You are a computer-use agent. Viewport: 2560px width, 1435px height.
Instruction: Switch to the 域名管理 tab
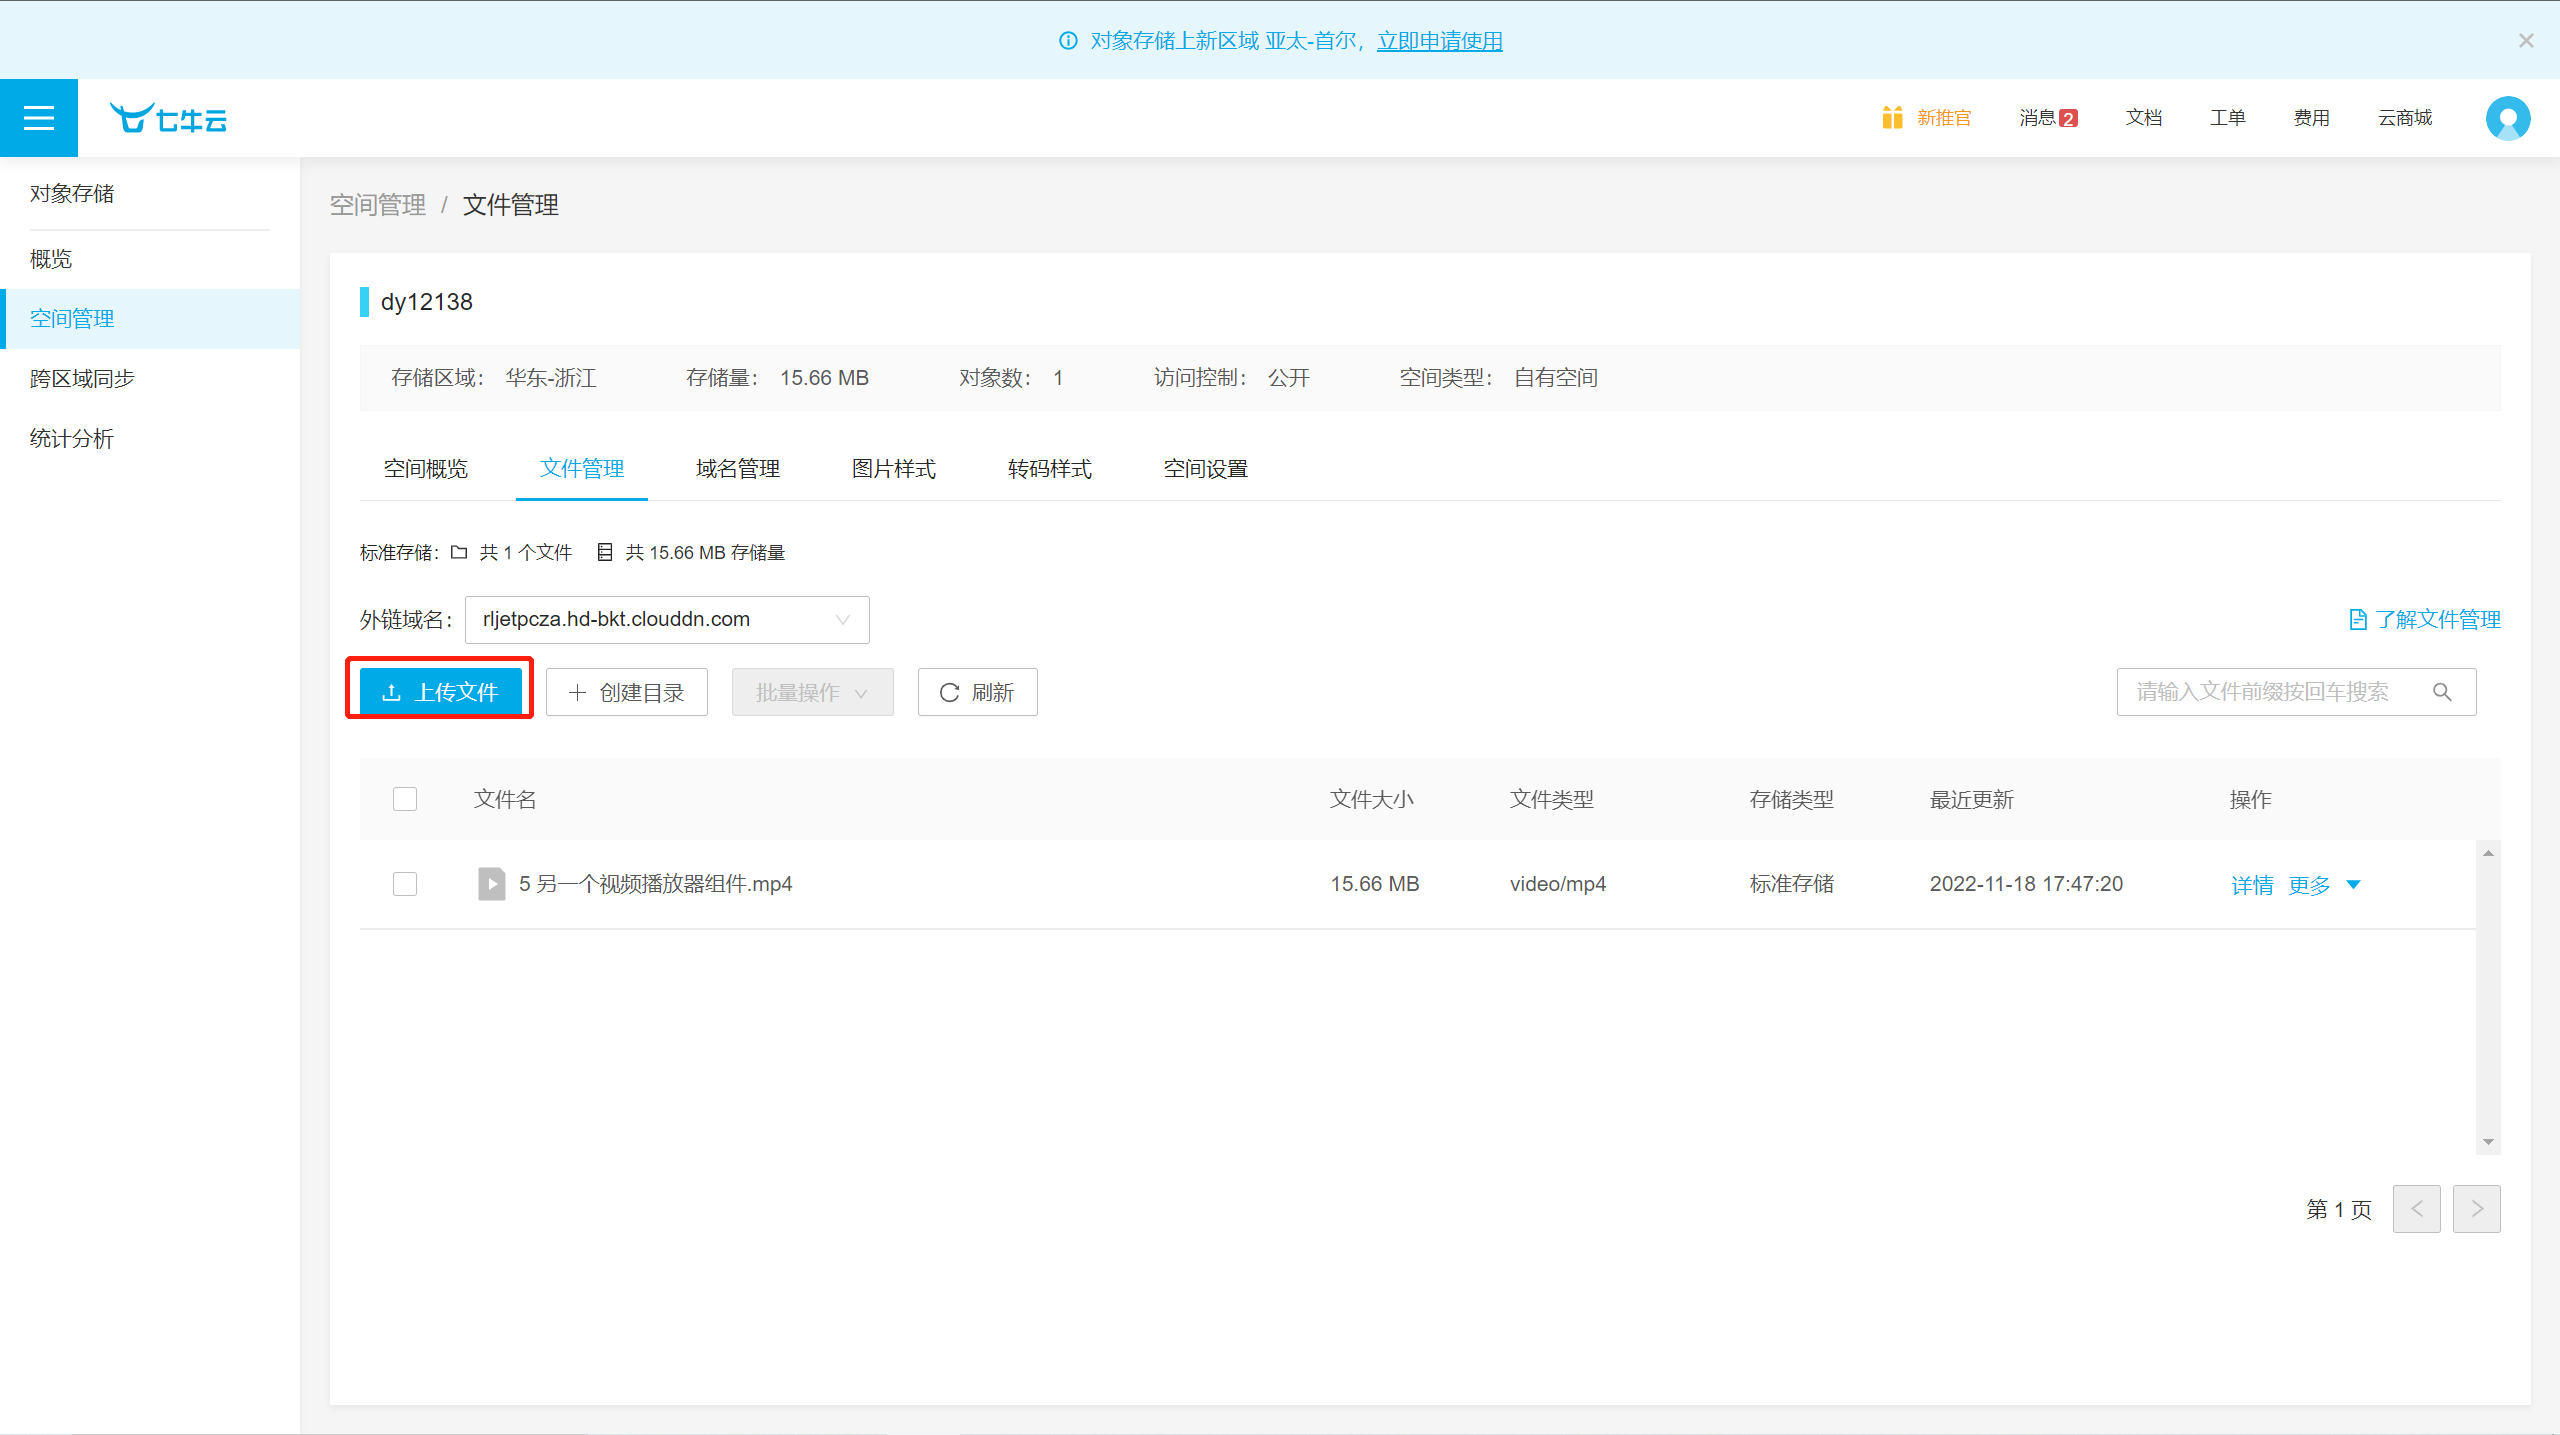(738, 469)
